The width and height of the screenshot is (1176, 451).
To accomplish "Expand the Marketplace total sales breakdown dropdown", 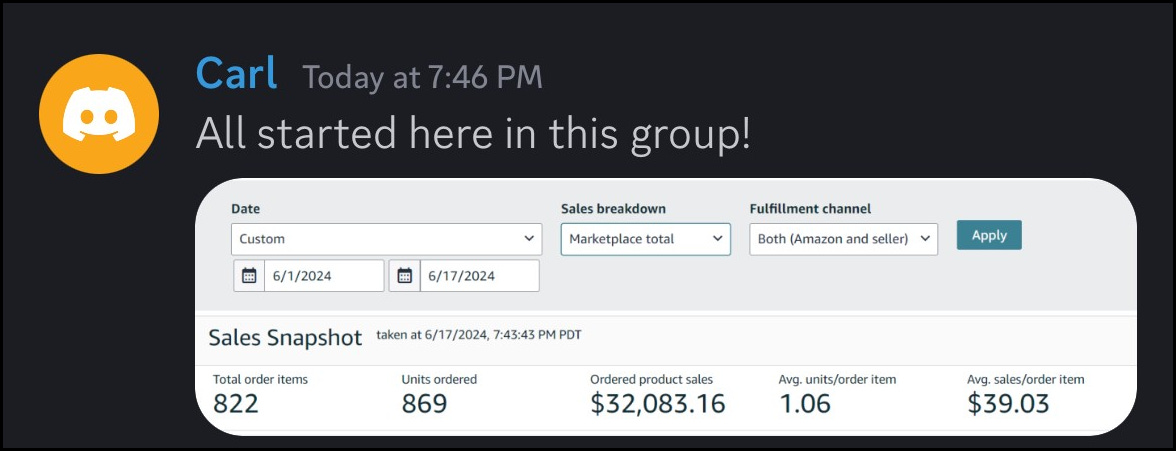I will (x=645, y=239).
